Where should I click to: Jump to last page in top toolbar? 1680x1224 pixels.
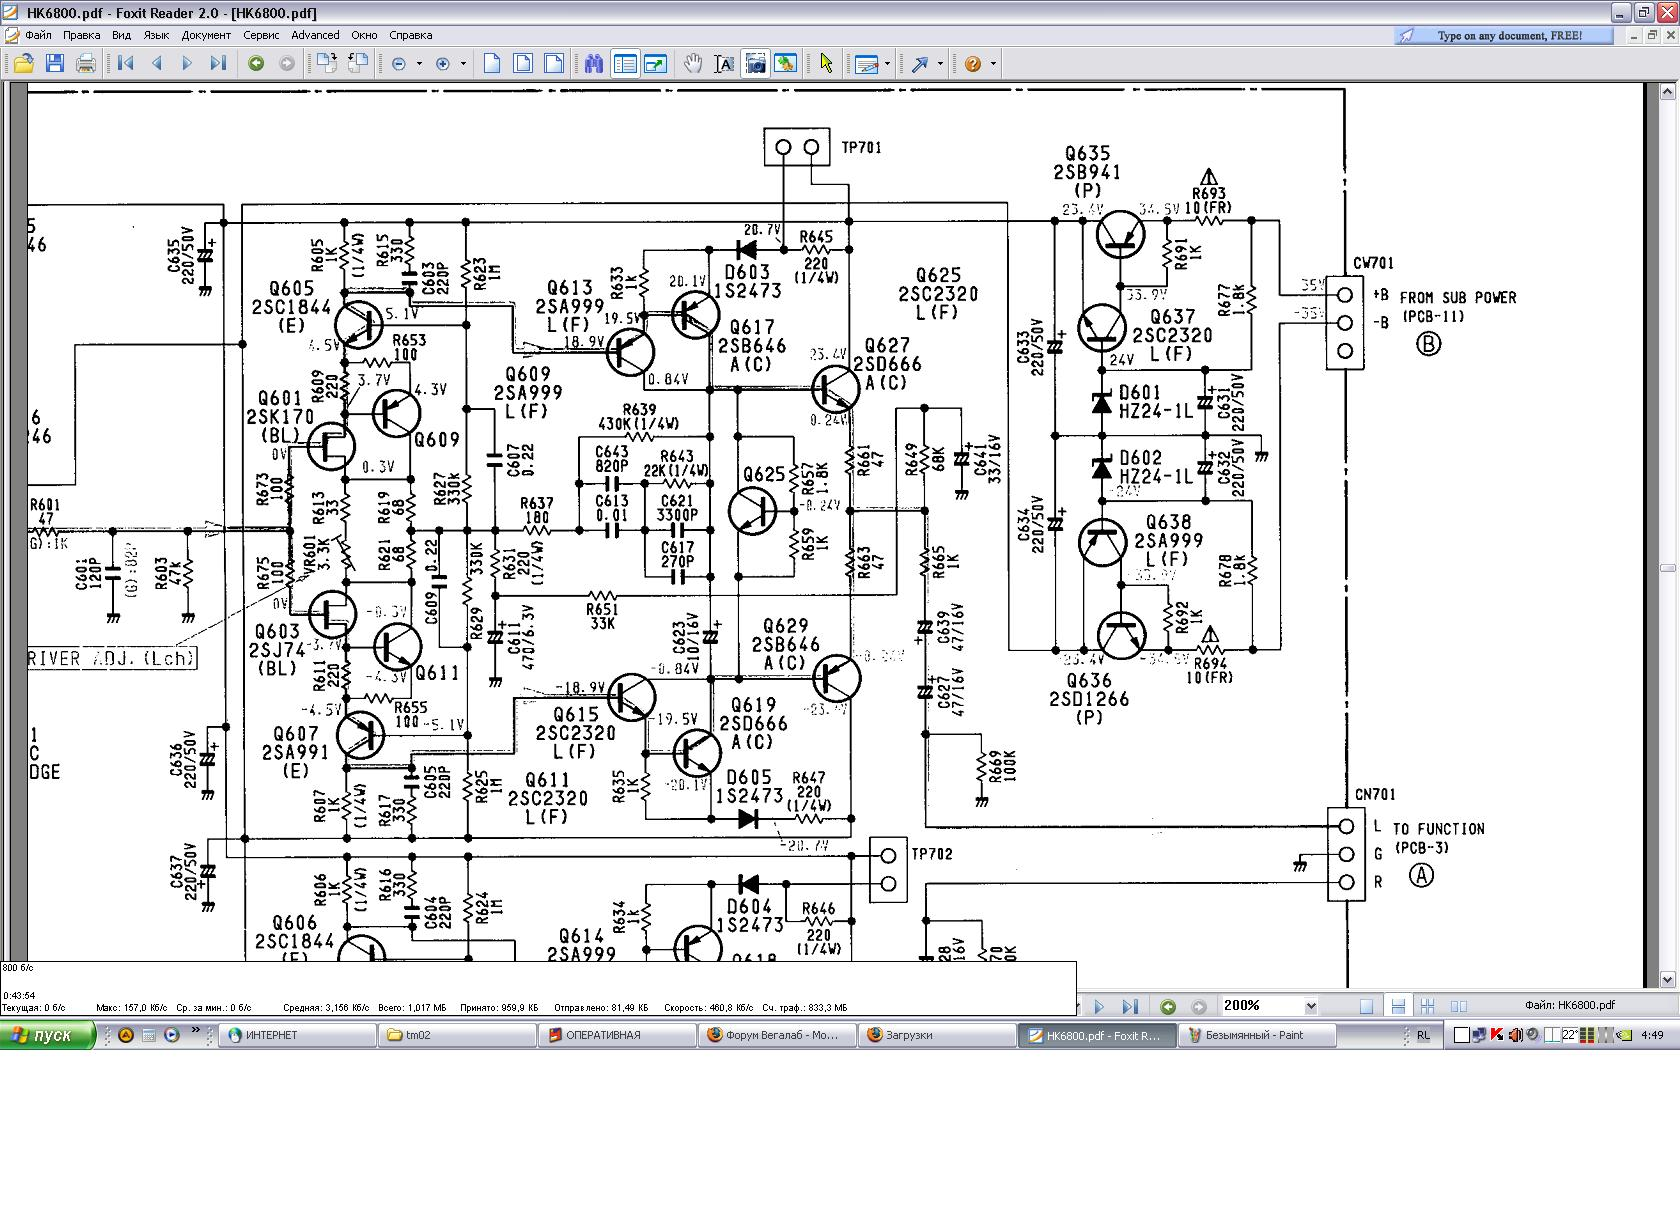217,64
